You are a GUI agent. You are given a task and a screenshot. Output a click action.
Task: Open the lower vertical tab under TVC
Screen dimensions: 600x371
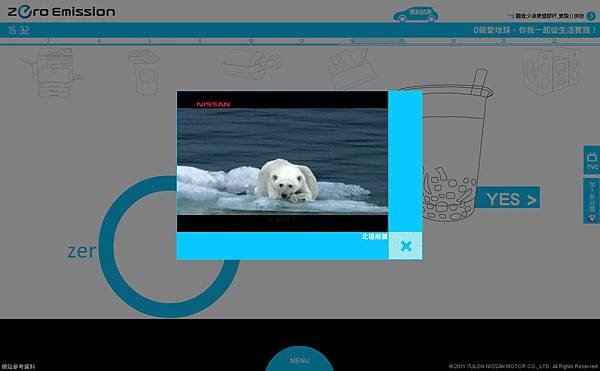[592, 201]
